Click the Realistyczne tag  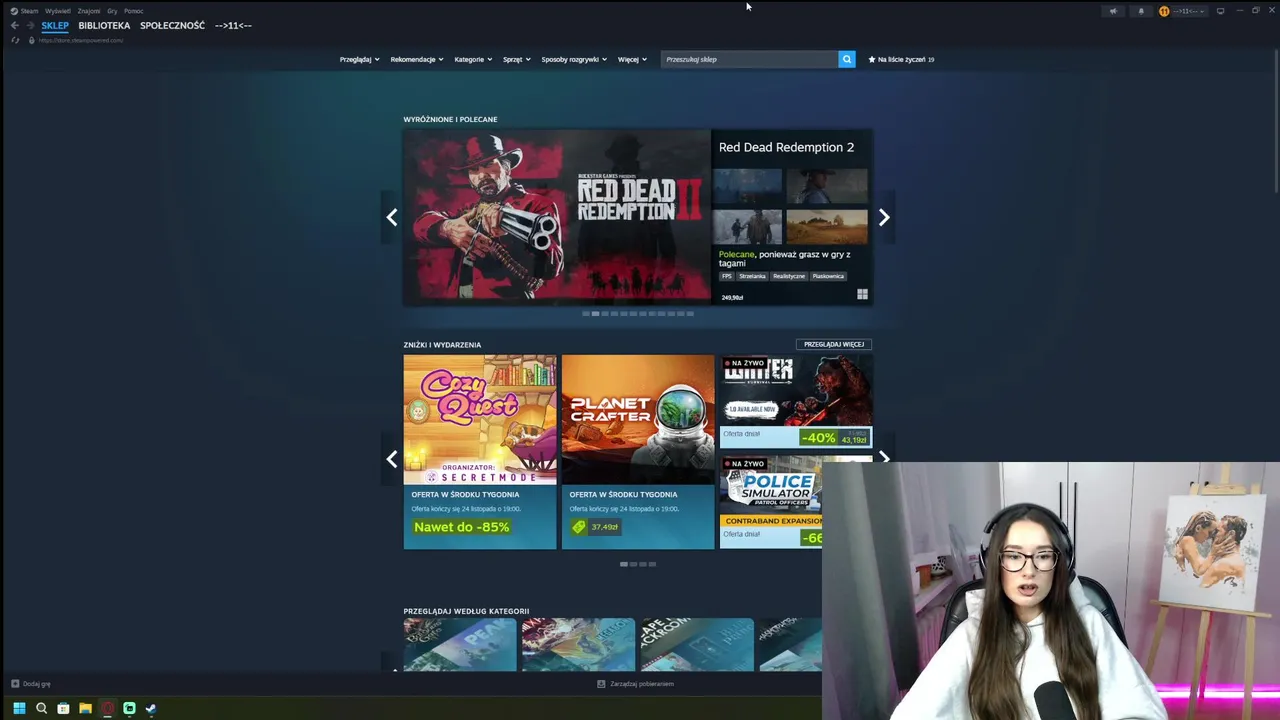point(789,276)
